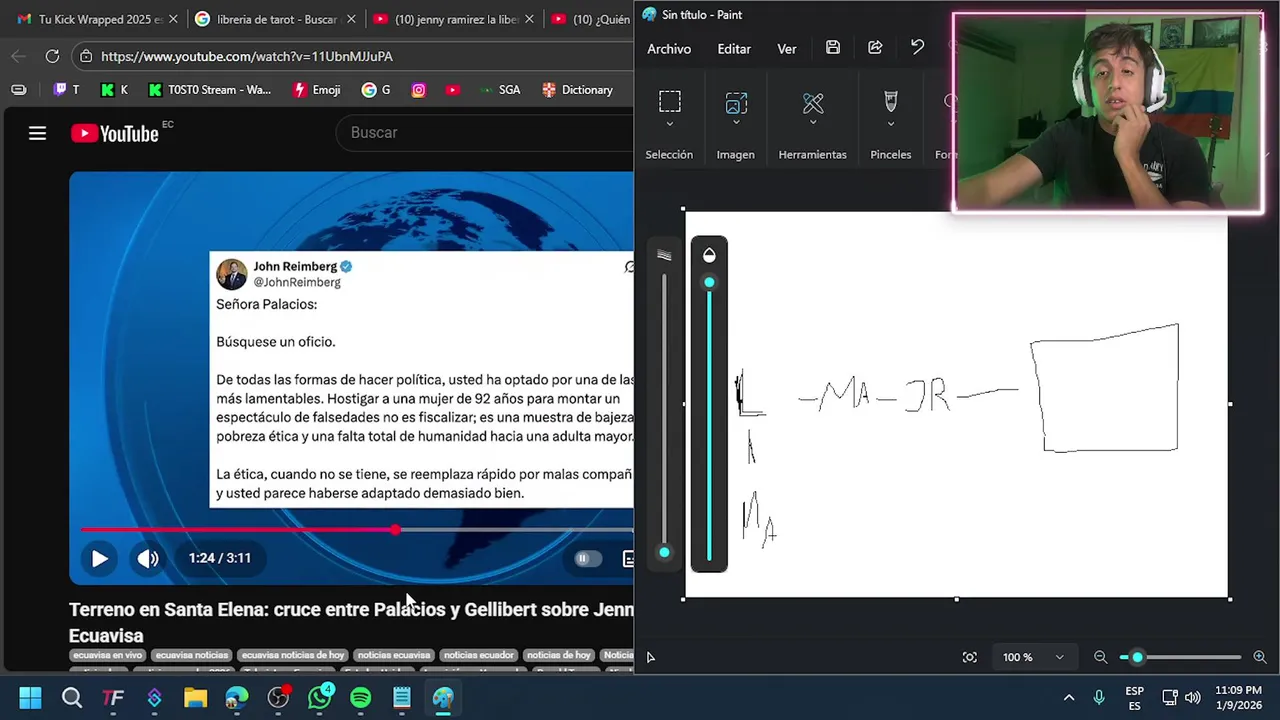1280x720 pixels.
Task: Click the share icon in Paint
Action: (875, 48)
